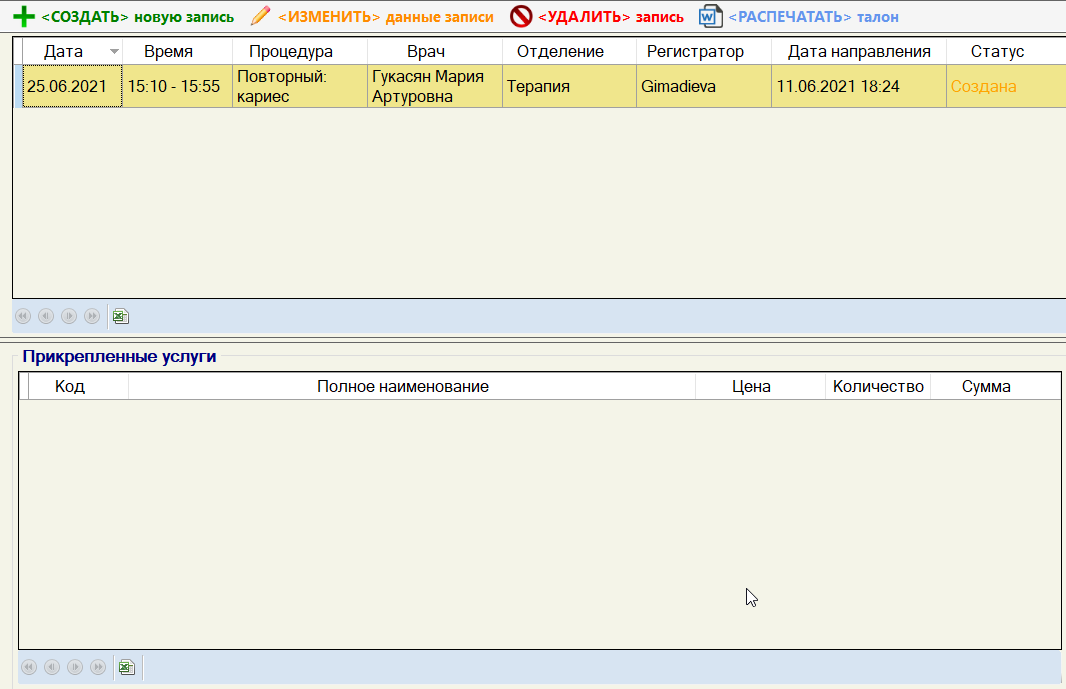Sort services by Полное наименование header
Viewport: 1066px width, 689px height.
[x=402, y=386]
